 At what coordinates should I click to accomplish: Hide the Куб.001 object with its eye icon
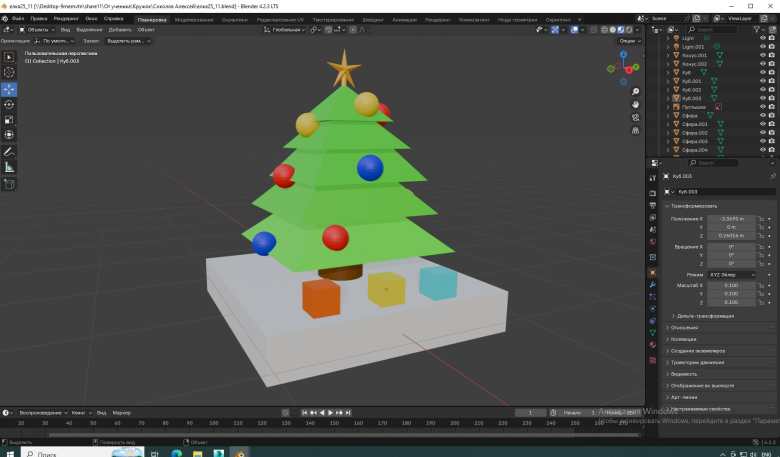point(764,81)
